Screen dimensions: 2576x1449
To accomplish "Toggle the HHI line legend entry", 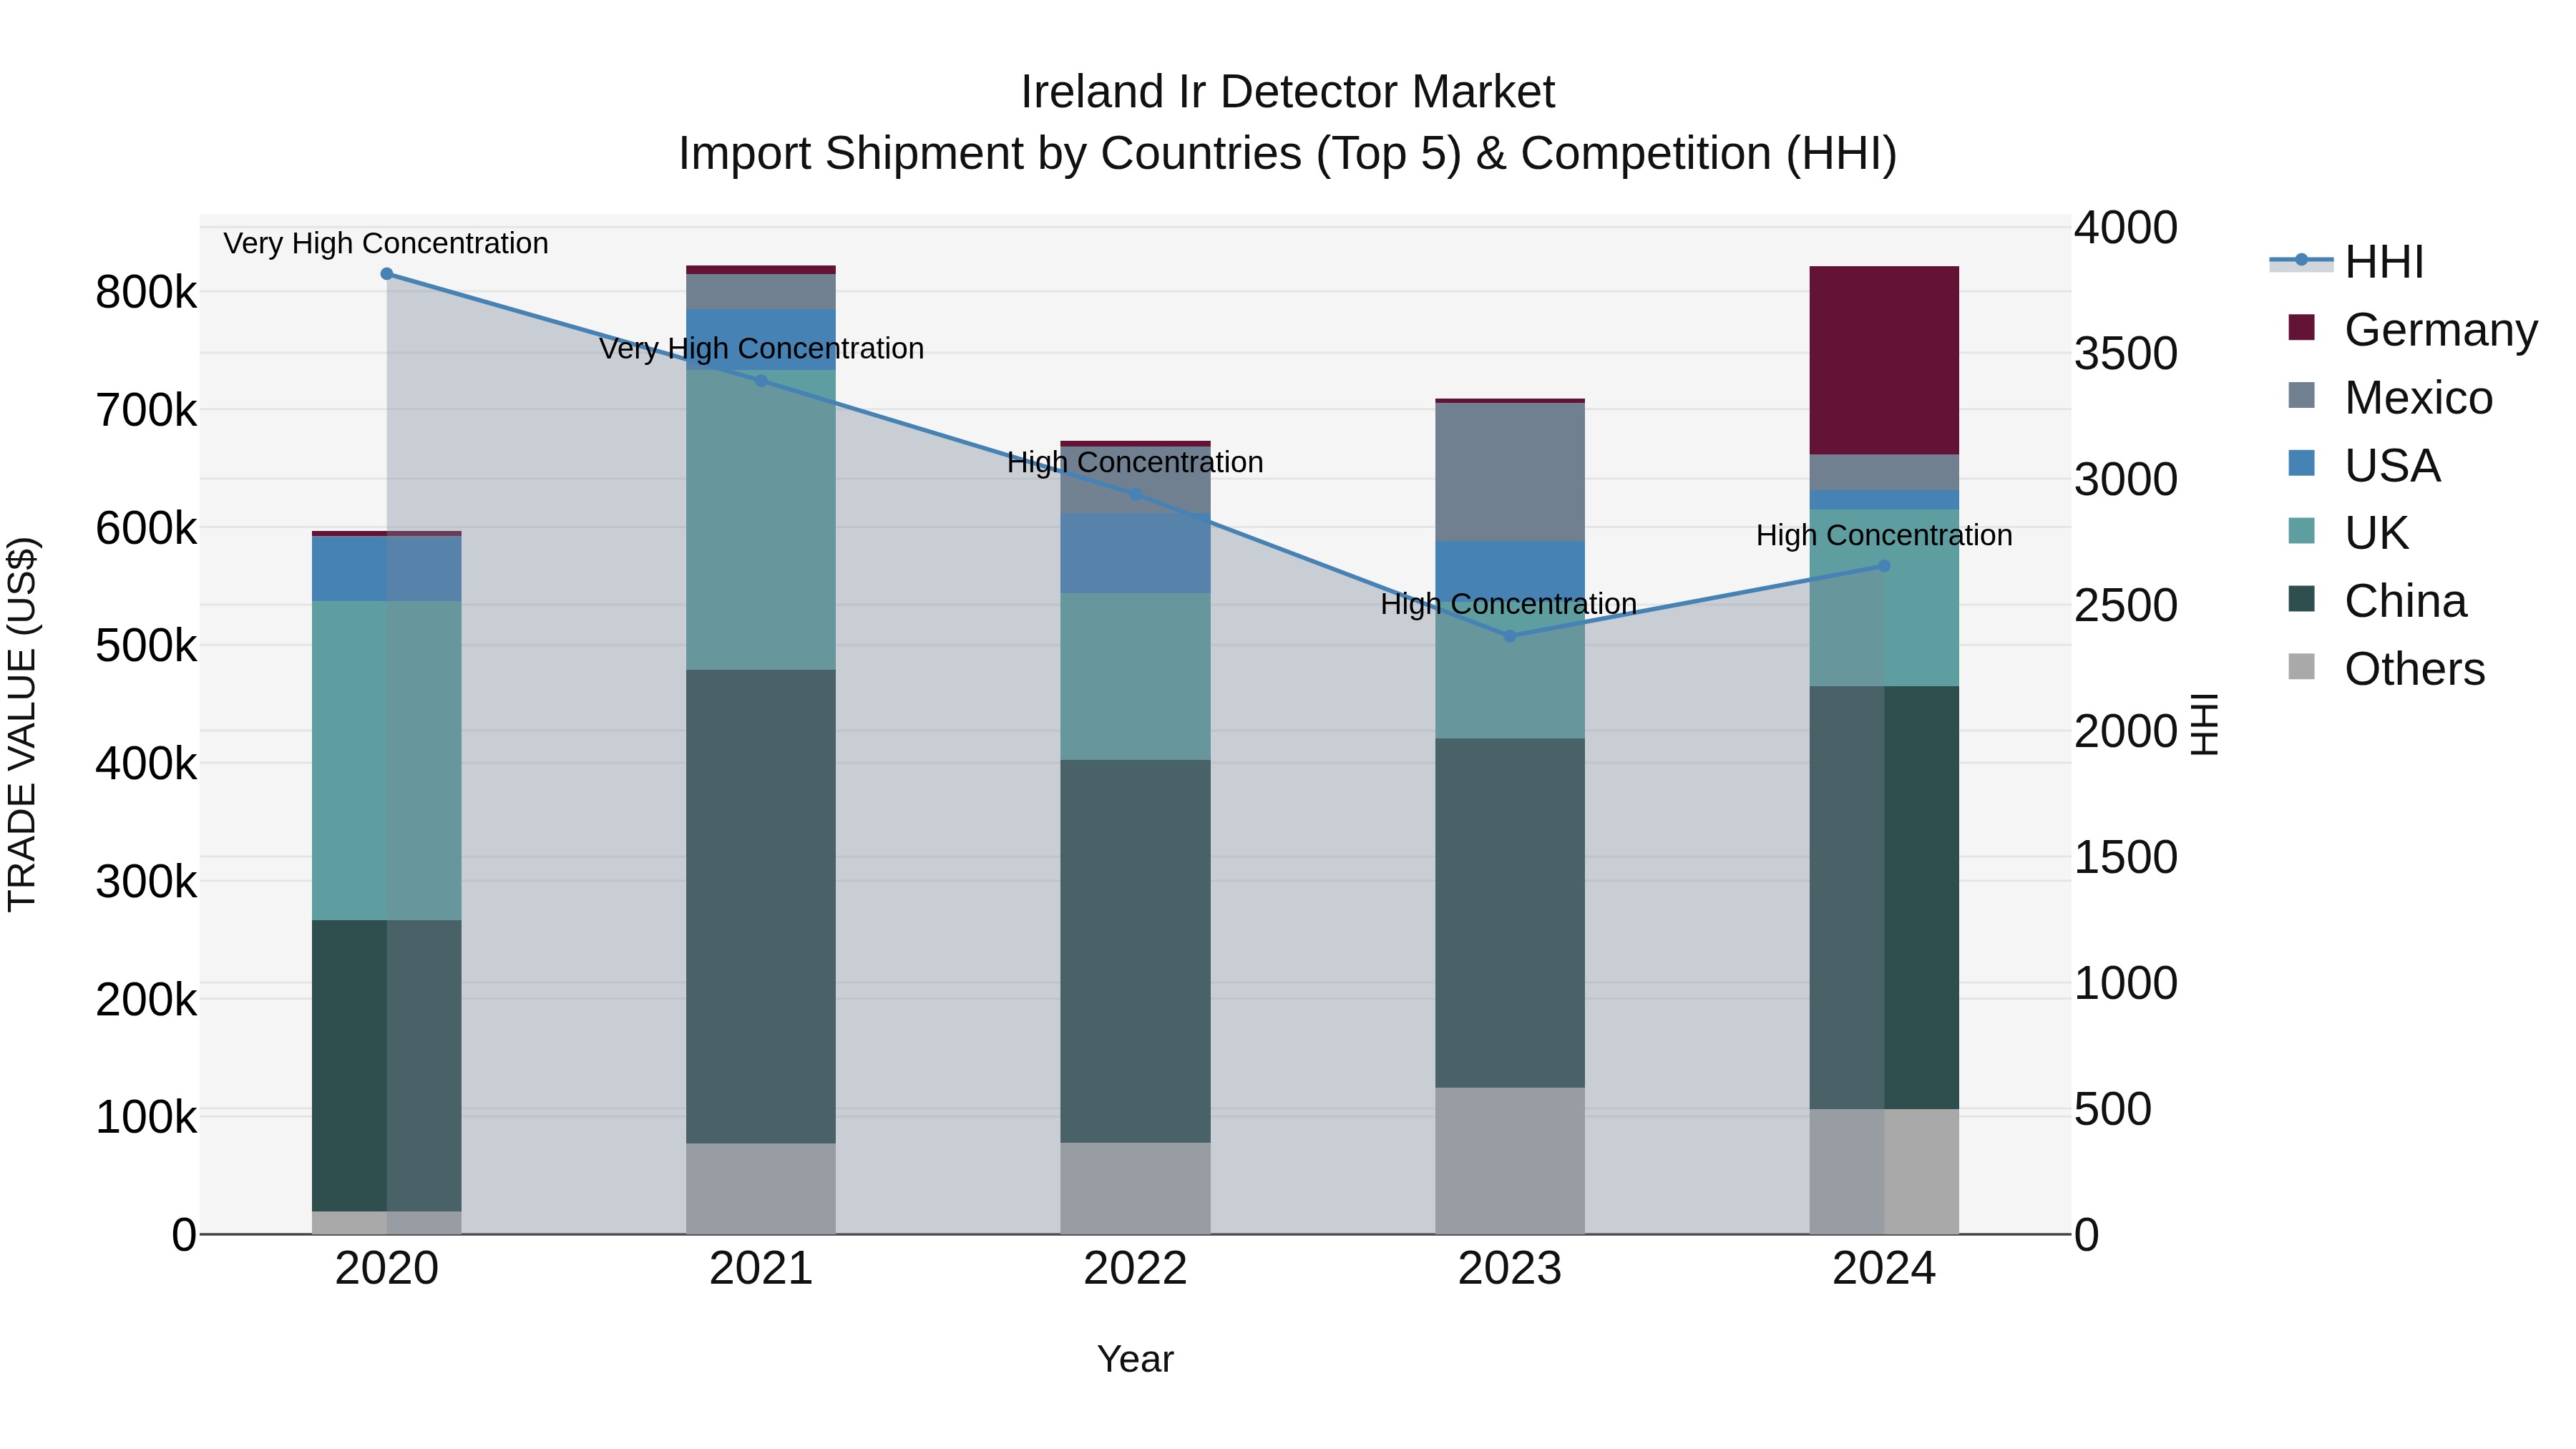I will 2346,262.
